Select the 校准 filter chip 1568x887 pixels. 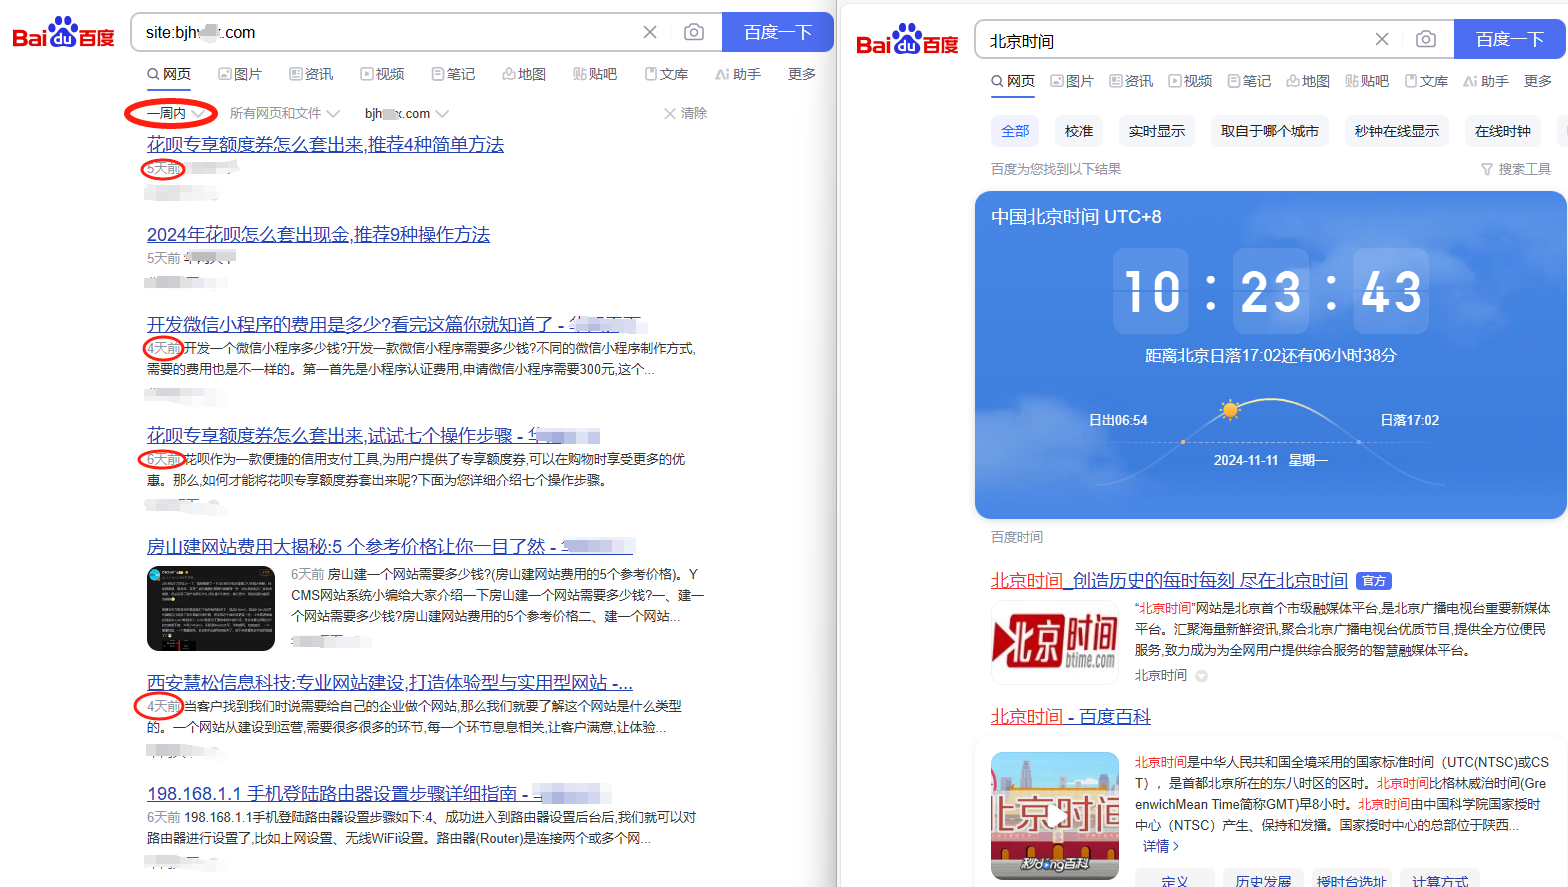[x=1079, y=131]
